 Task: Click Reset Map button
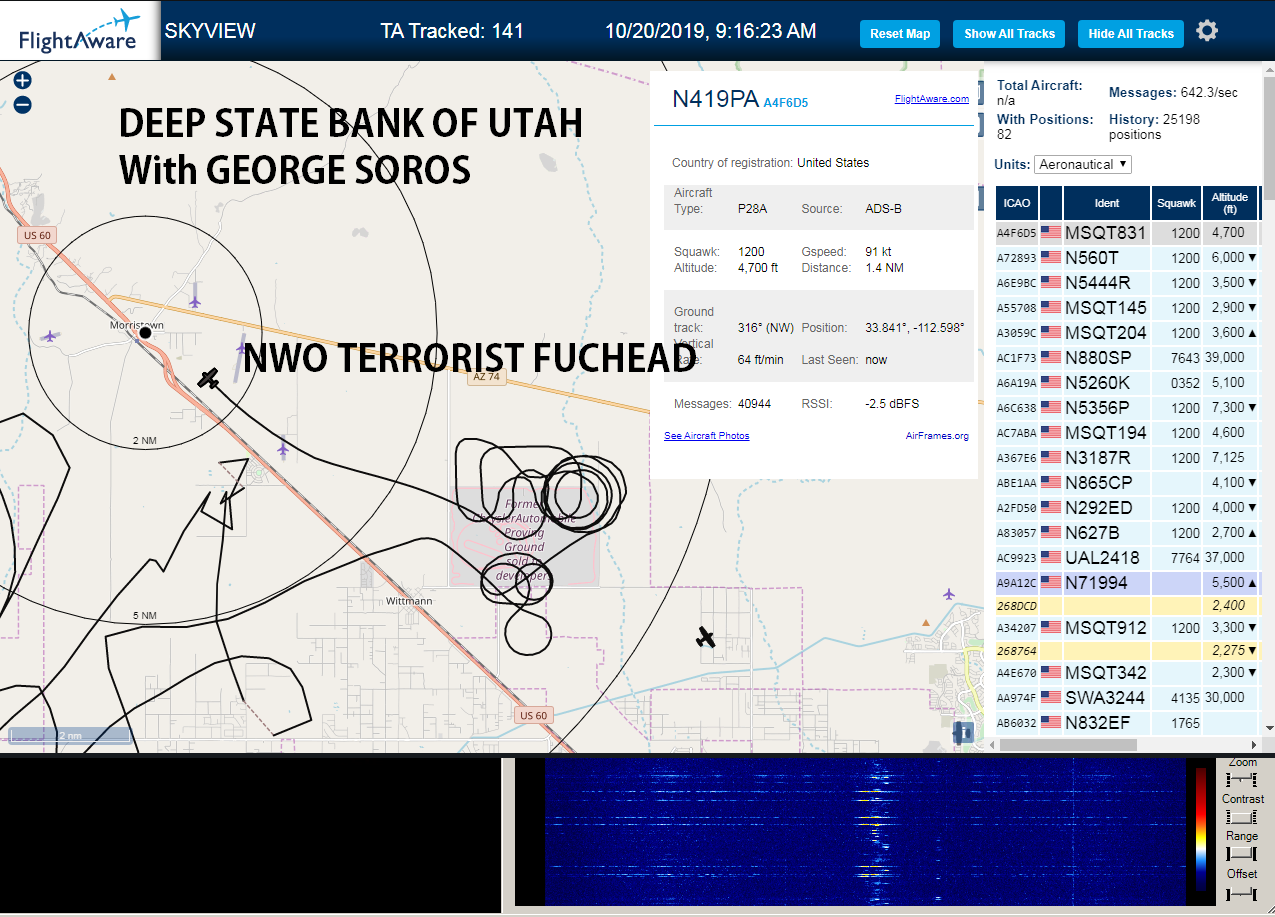[900, 34]
